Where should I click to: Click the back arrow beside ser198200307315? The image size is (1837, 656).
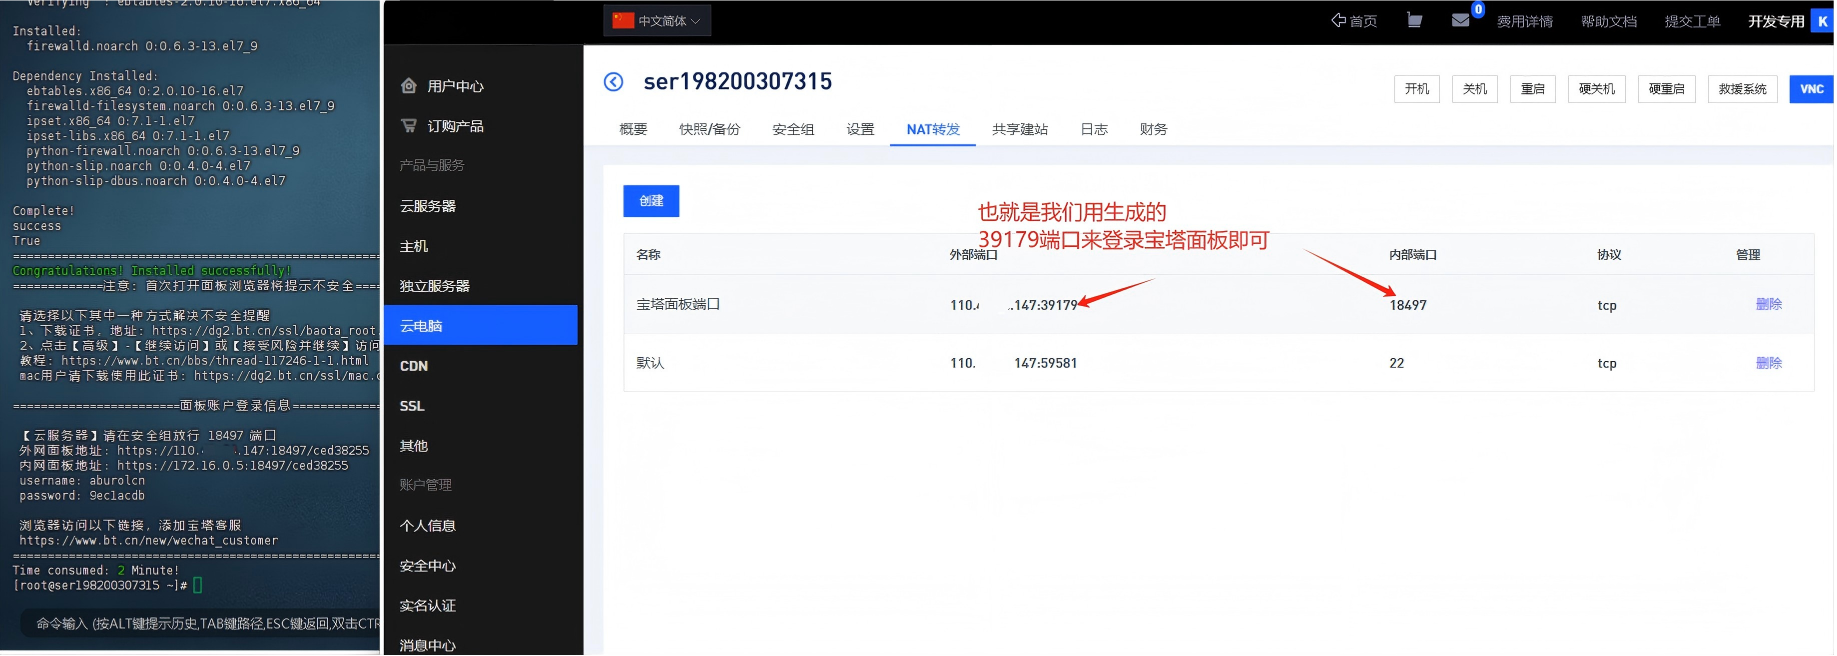(613, 82)
